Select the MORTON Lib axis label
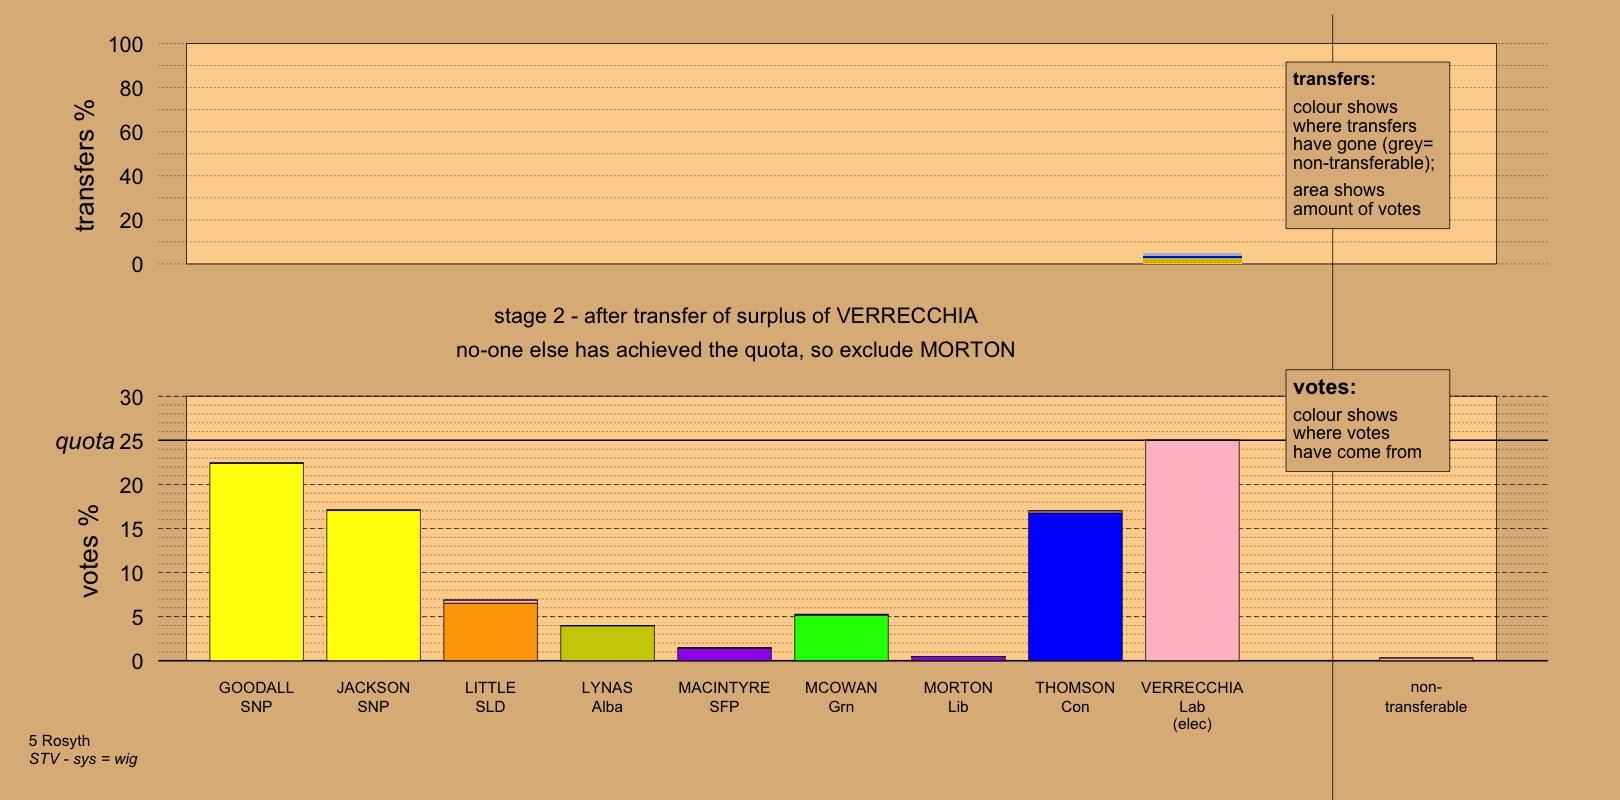The image size is (1620, 800). tap(958, 697)
